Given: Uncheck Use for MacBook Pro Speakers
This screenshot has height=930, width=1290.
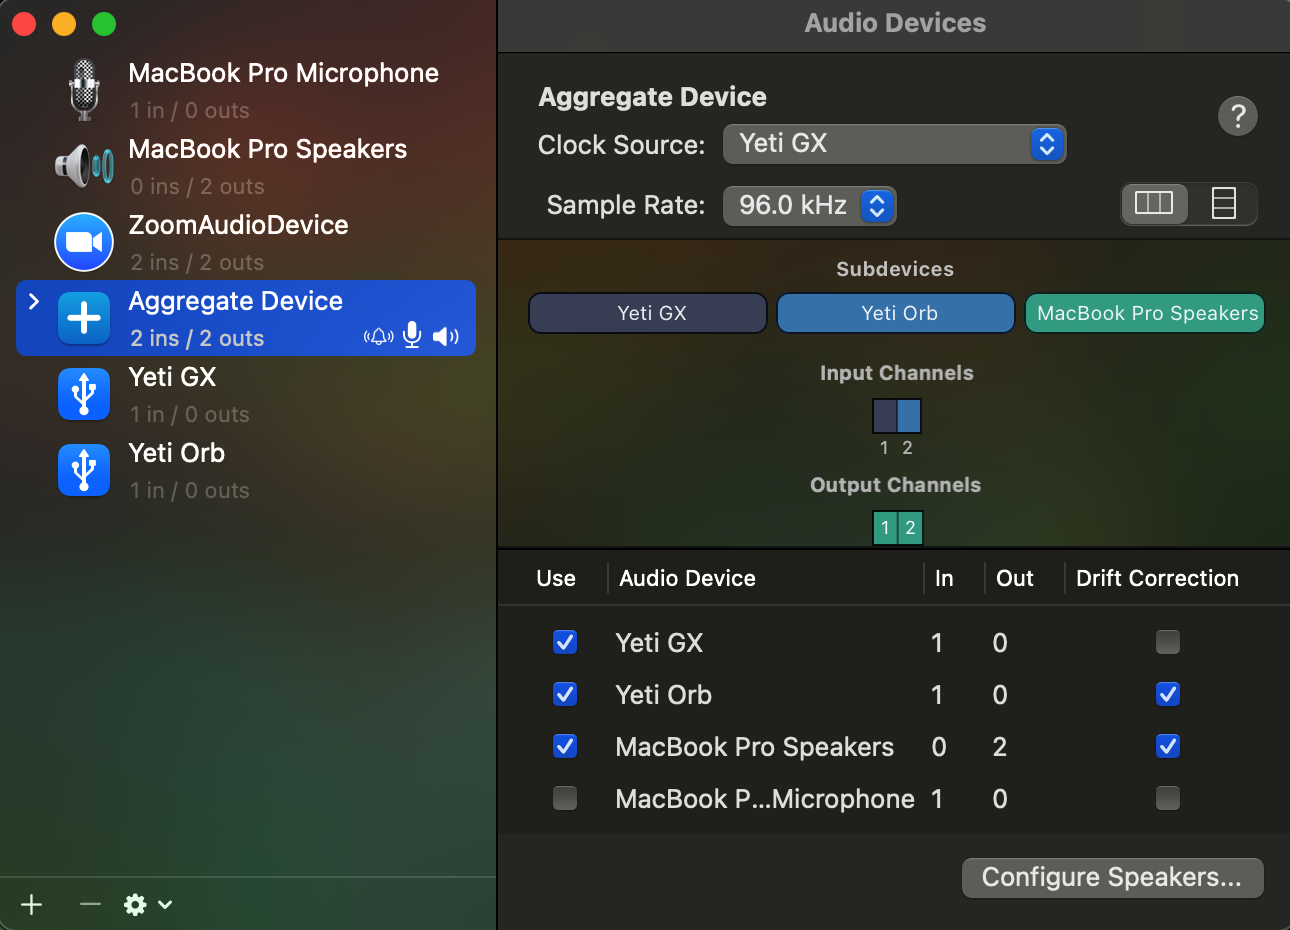Looking at the screenshot, I should pos(565,746).
